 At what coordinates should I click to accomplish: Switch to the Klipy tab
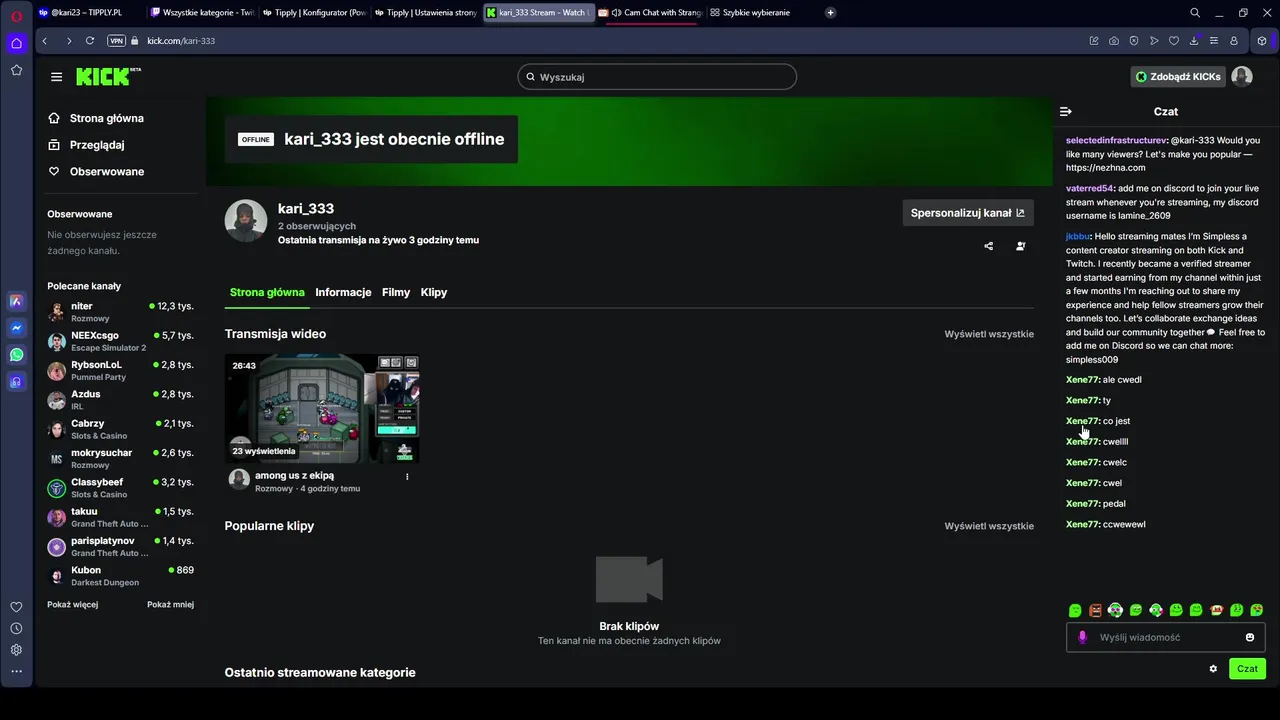[434, 292]
